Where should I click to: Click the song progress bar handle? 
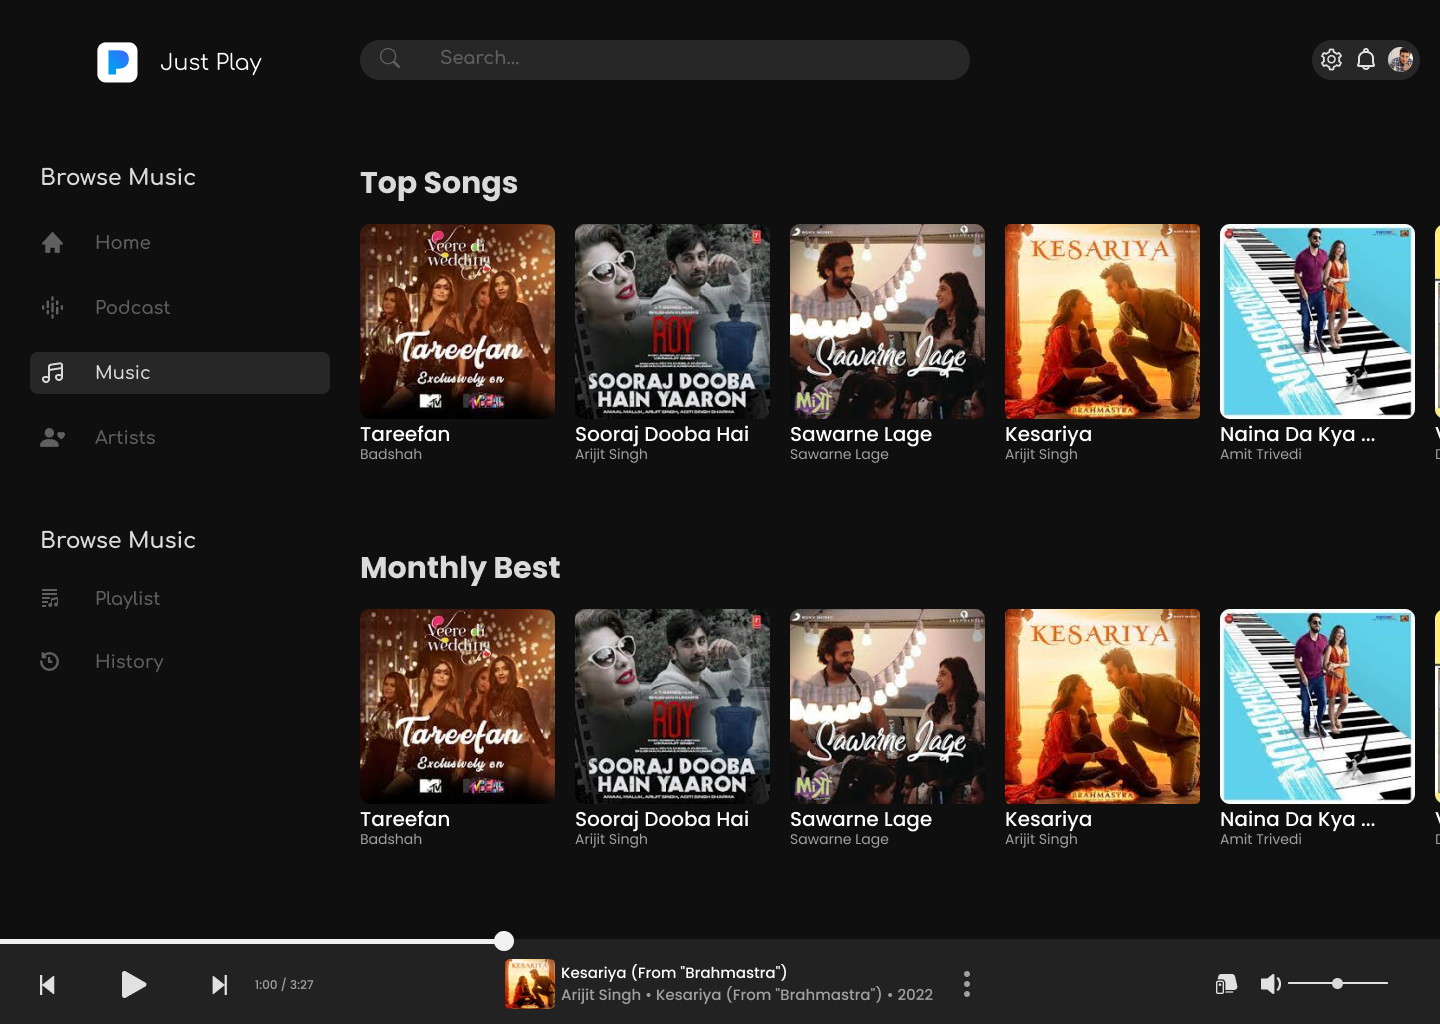pos(504,941)
